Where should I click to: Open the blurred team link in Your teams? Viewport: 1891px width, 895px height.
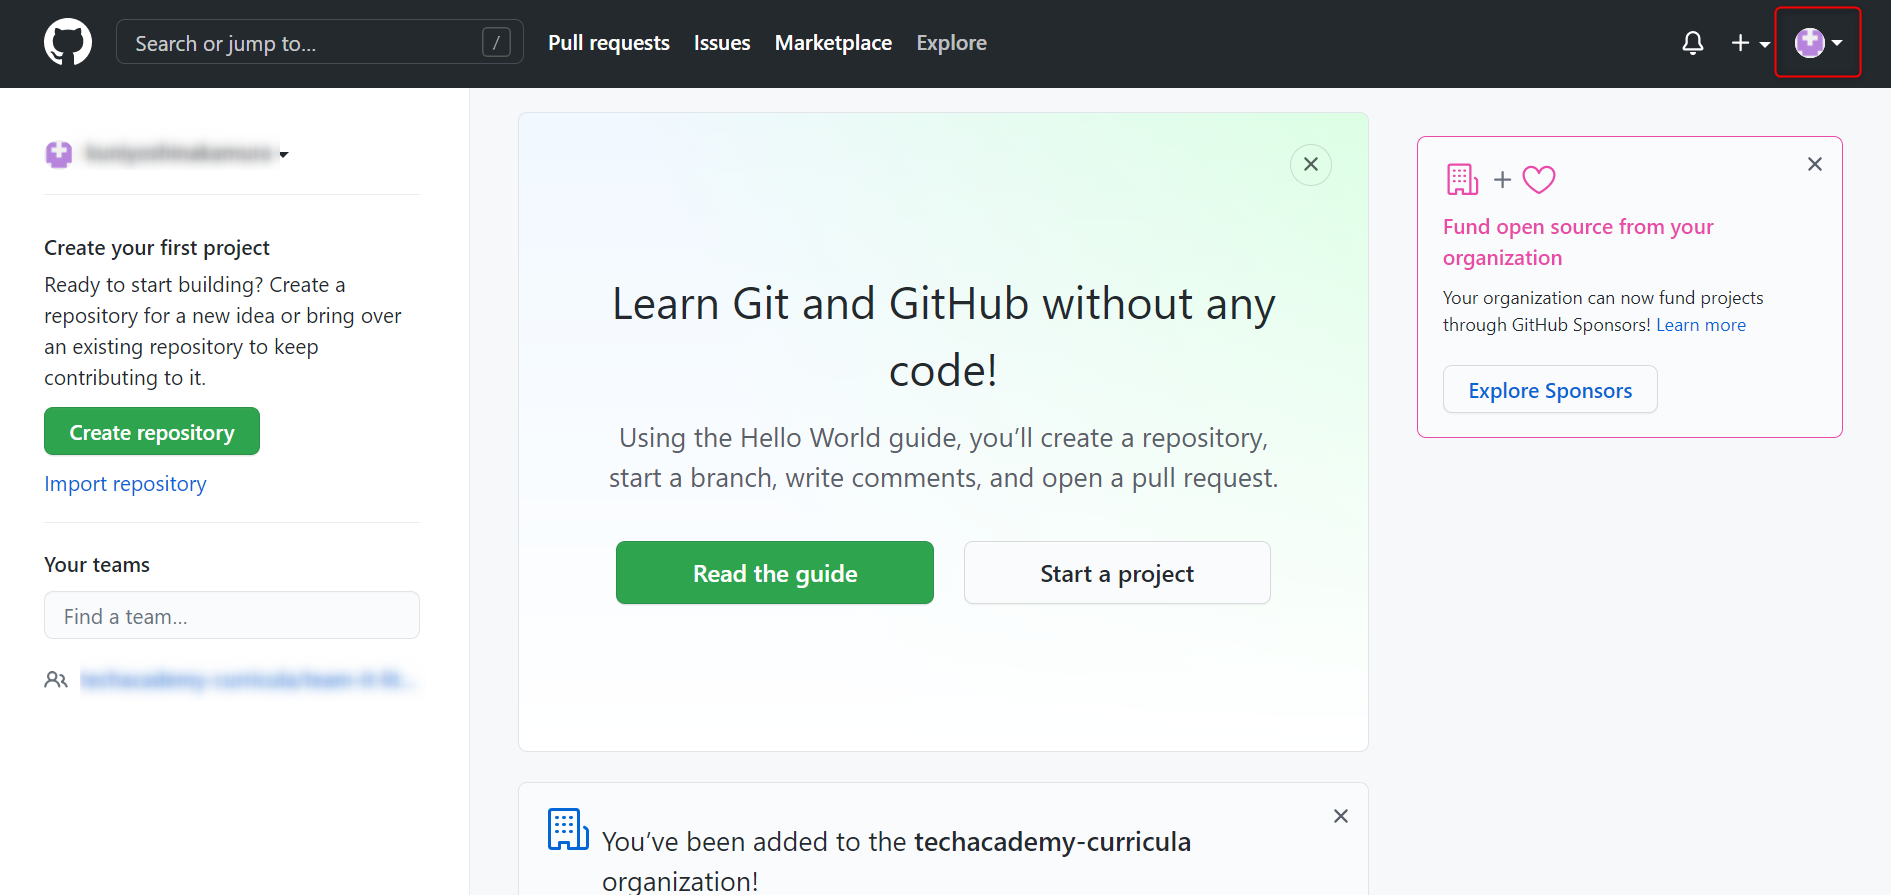[x=248, y=680]
